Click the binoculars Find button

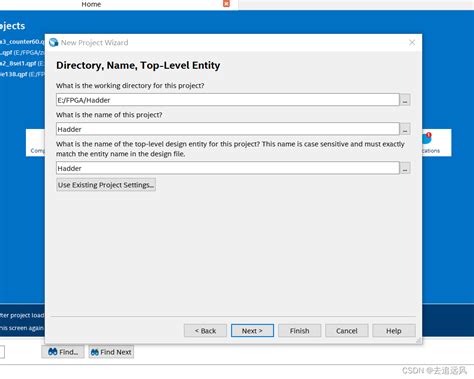pos(63,352)
